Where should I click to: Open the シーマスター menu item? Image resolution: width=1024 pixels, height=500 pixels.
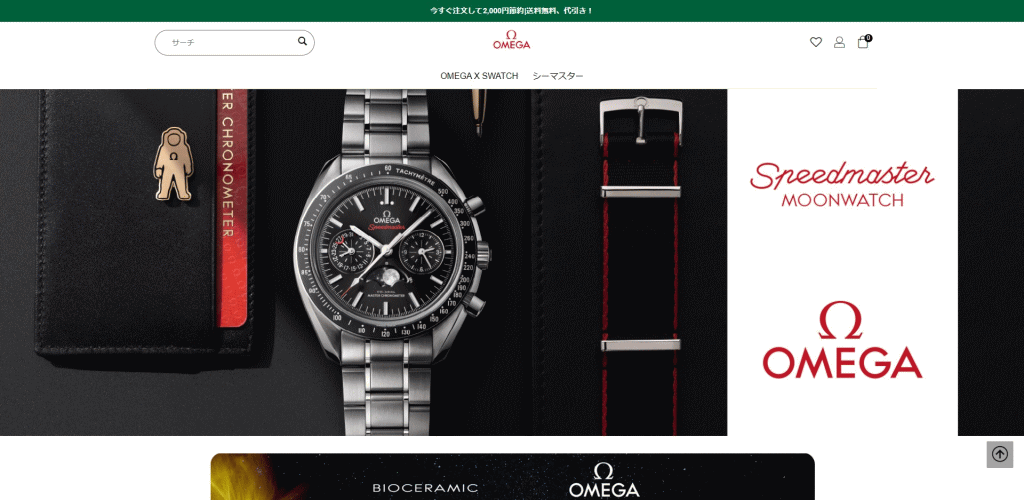[558, 76]
